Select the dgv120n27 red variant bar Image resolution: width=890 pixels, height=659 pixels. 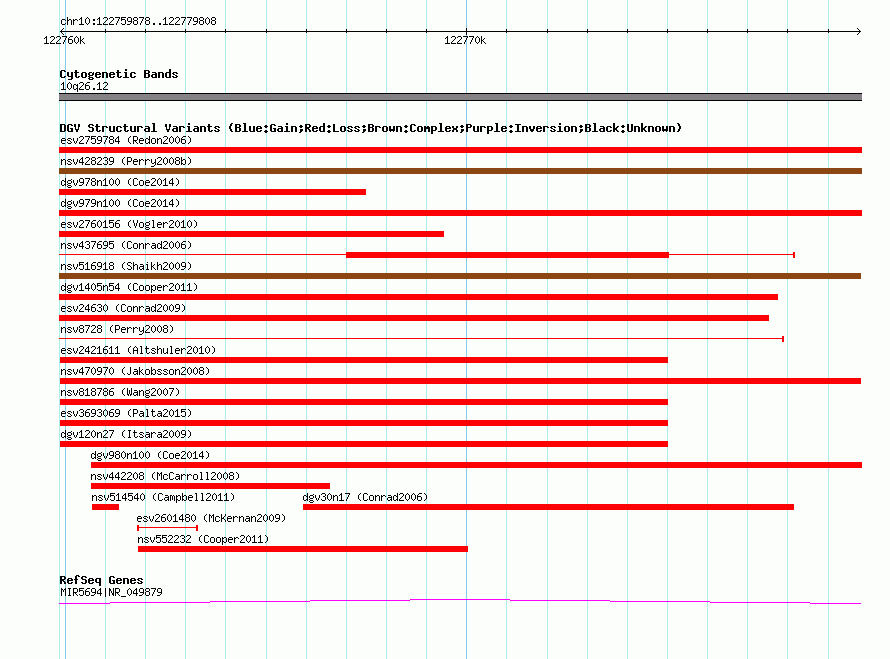(x=363, y=444)
